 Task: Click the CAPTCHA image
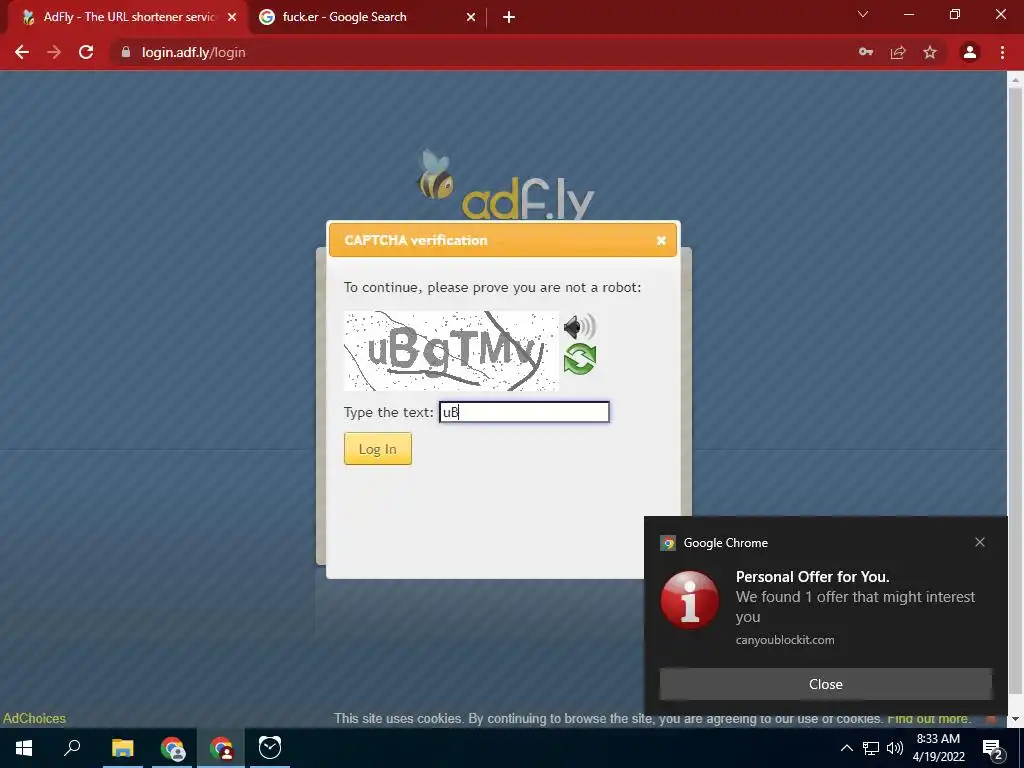point(451,351)
